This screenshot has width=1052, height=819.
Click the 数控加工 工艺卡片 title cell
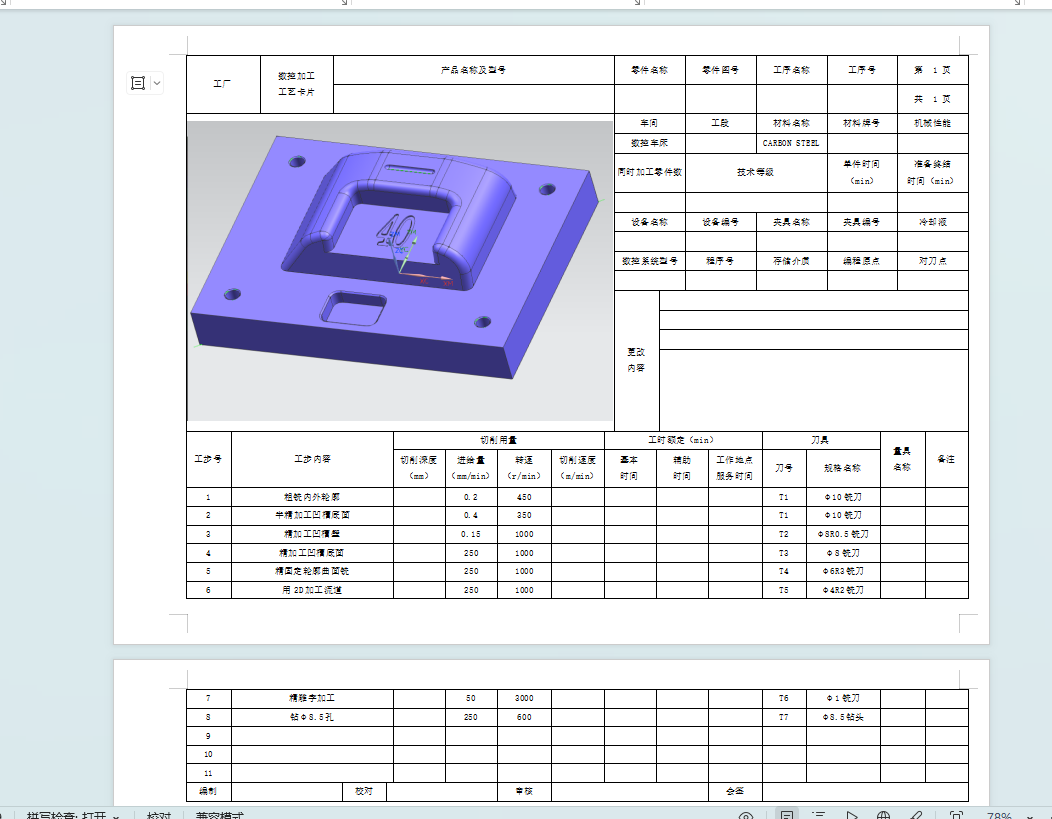pyautogui.click(x=297, y=84)
